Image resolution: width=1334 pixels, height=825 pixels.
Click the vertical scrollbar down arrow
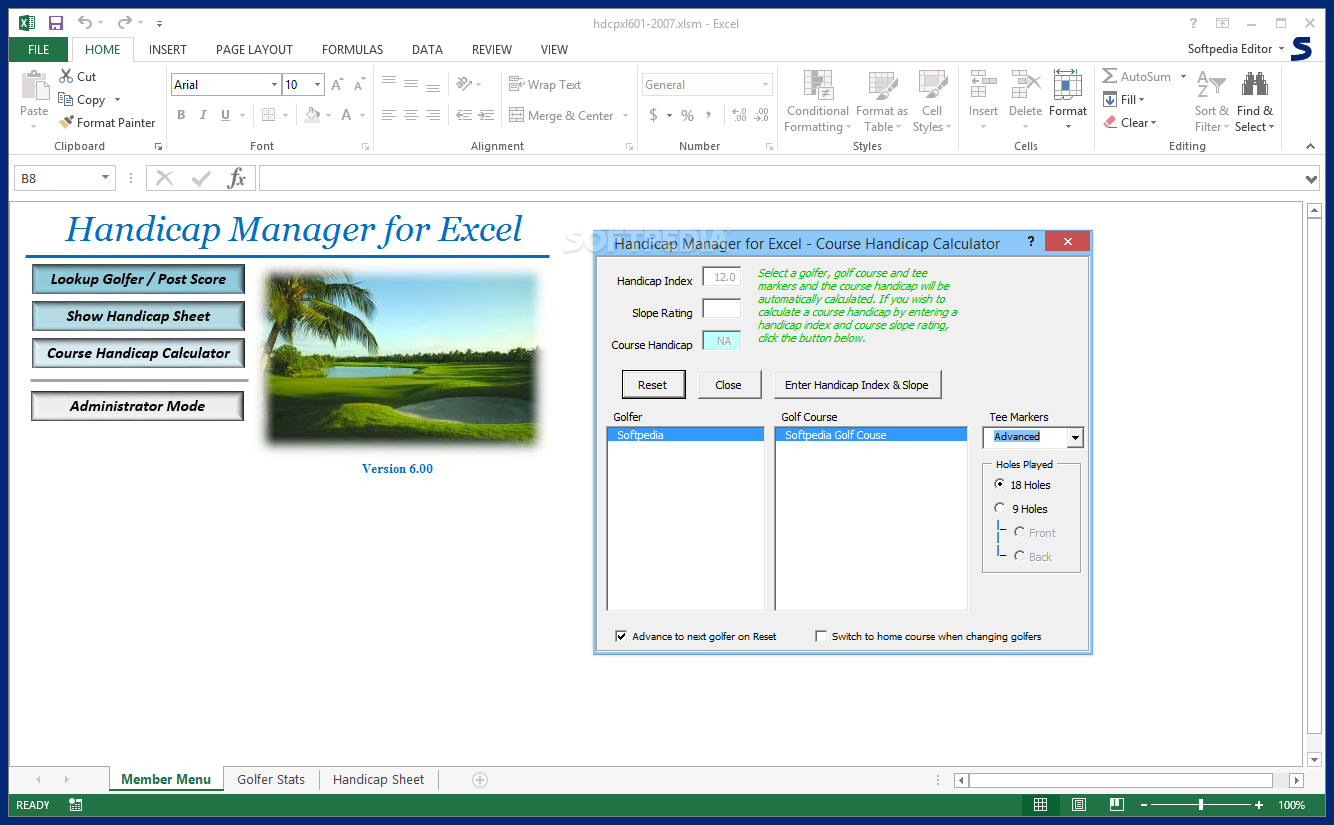[1314, 760]
